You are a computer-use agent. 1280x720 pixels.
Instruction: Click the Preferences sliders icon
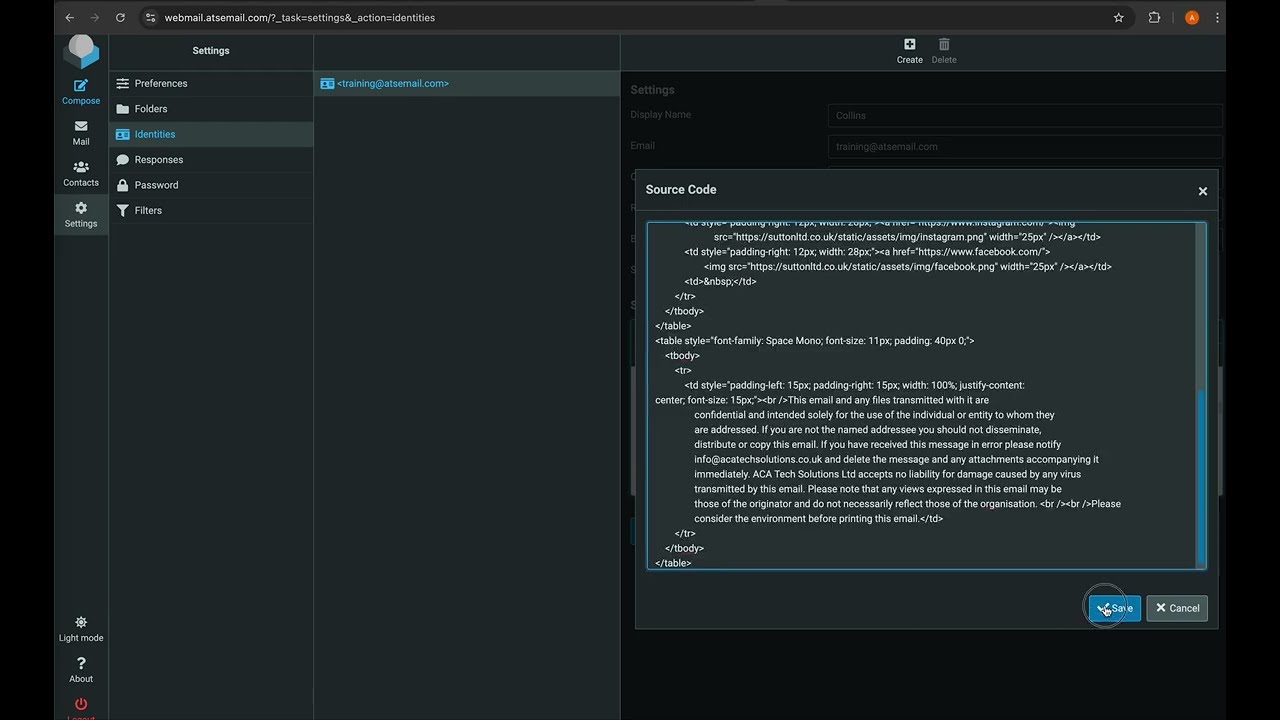(x=123, y=83)
